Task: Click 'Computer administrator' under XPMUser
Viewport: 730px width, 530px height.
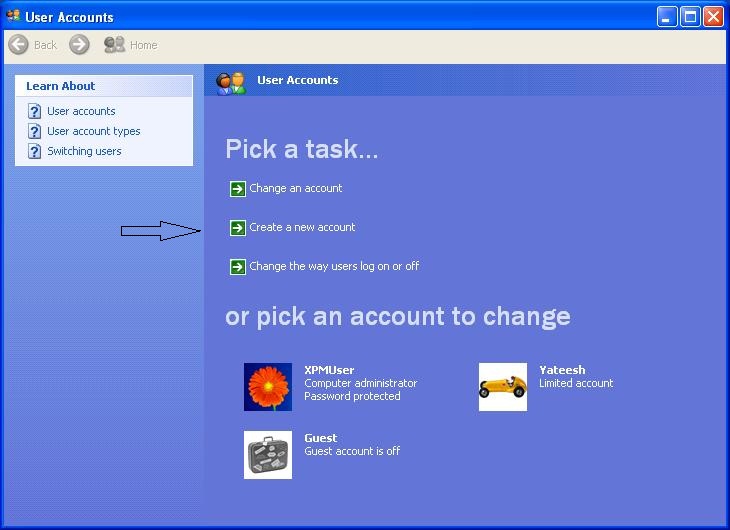Action: click(361, 383)
